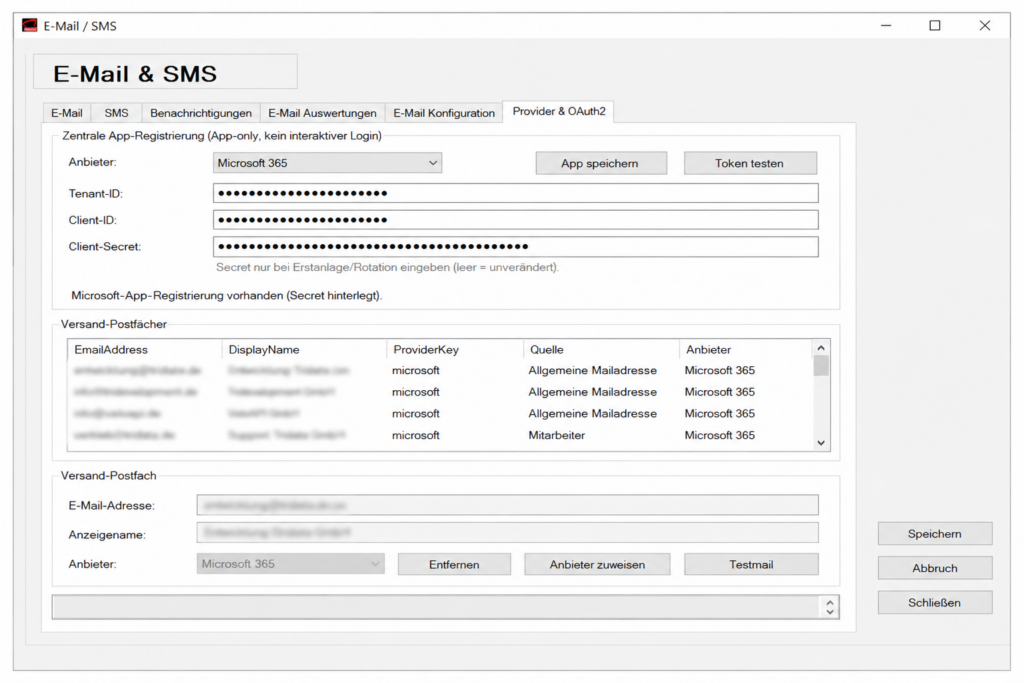1024x683 pixels.
Task: Click the Abbruch button
Action: click(x=935, y=568)
